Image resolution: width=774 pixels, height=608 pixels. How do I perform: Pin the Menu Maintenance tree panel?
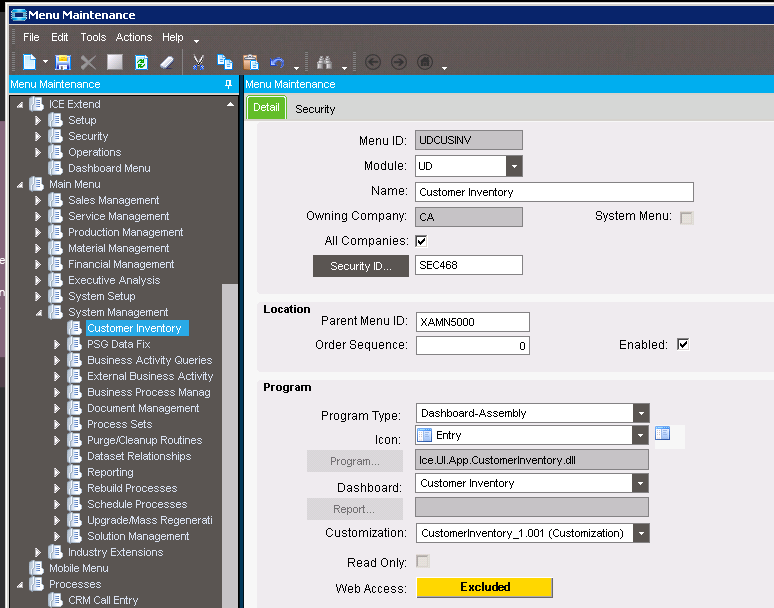229,85
